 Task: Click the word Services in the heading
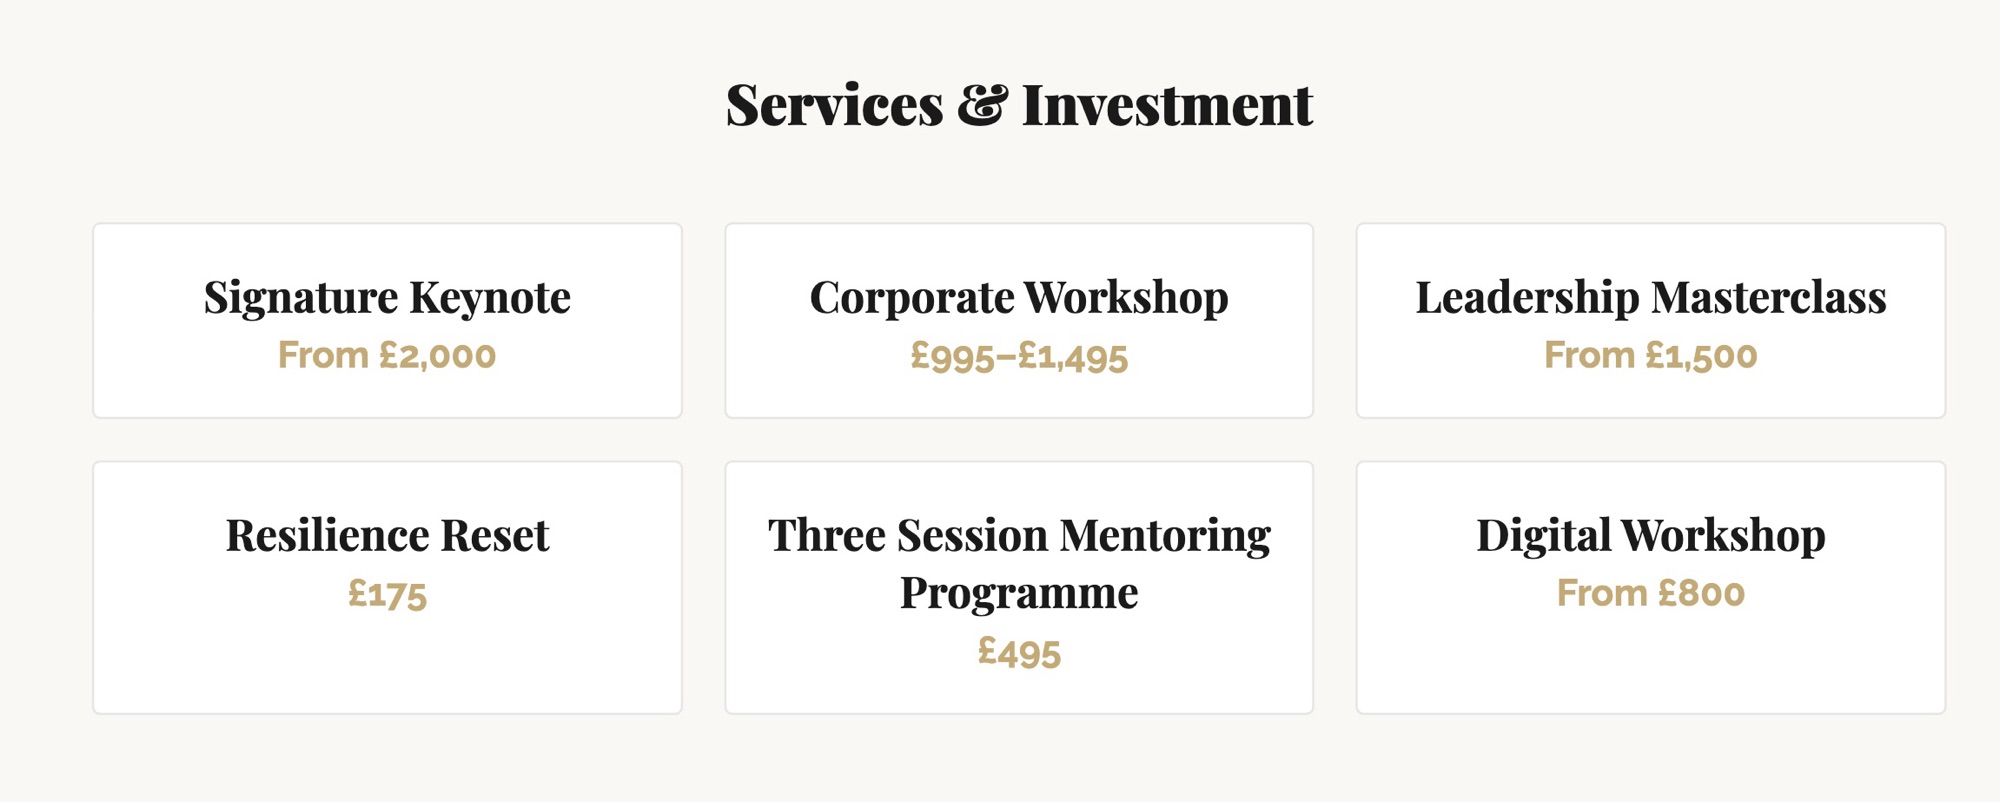[834, 105]
